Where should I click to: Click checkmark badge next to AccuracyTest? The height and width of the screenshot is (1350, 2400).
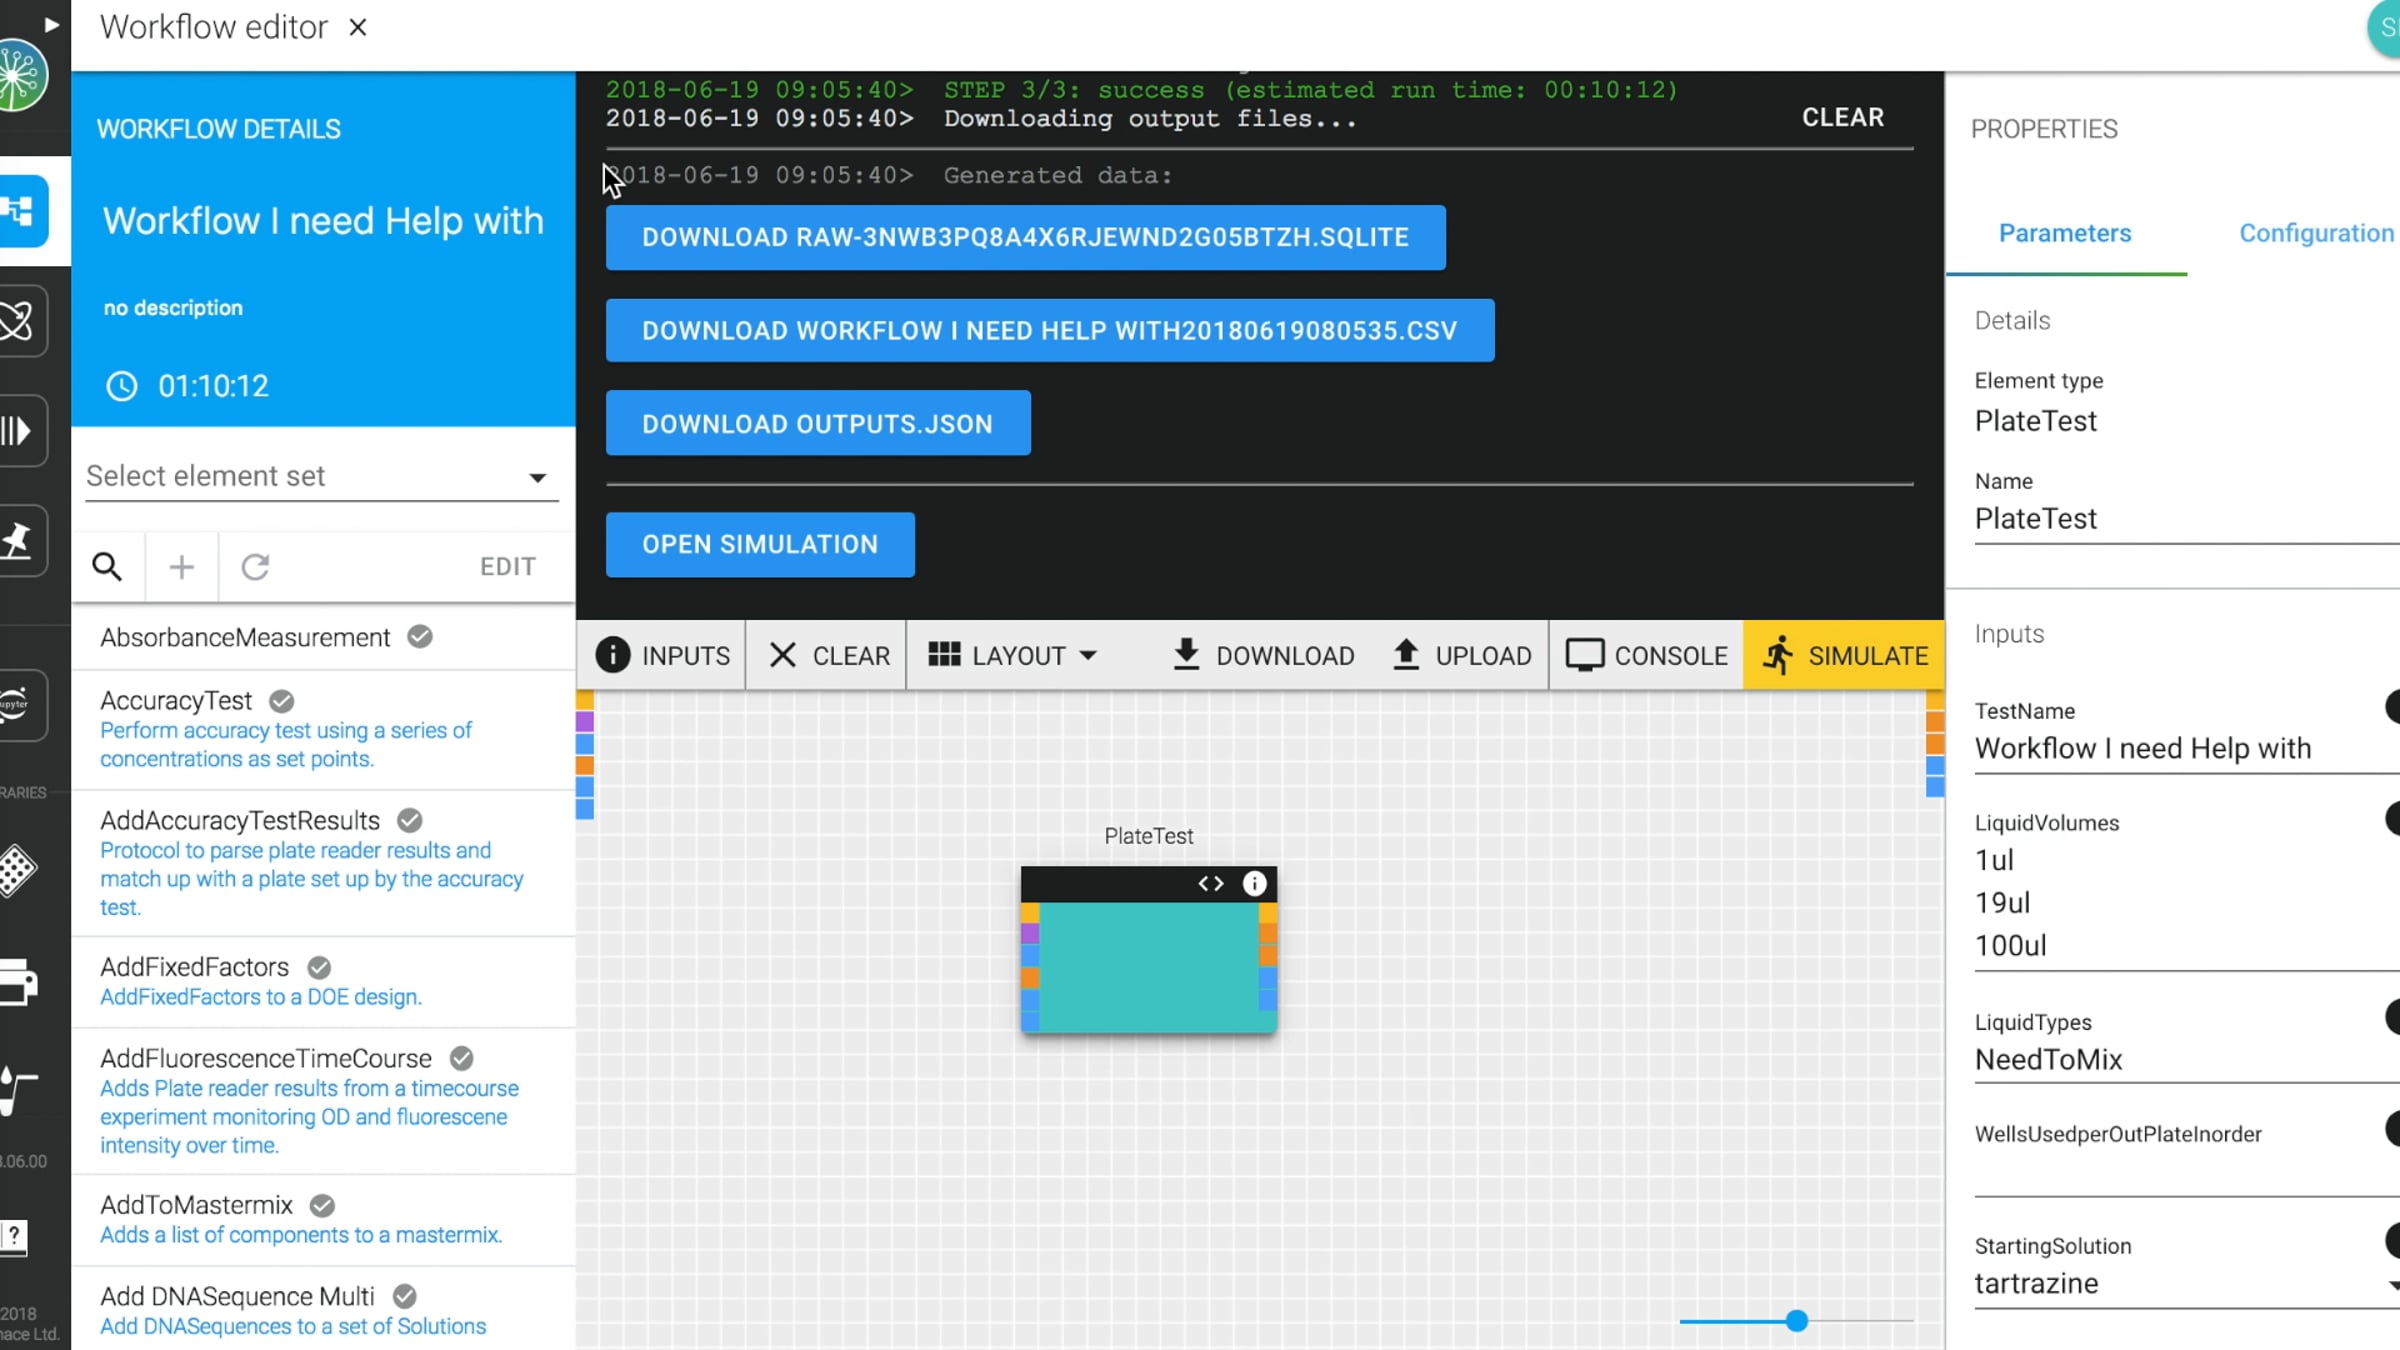[x=282, y=701]
